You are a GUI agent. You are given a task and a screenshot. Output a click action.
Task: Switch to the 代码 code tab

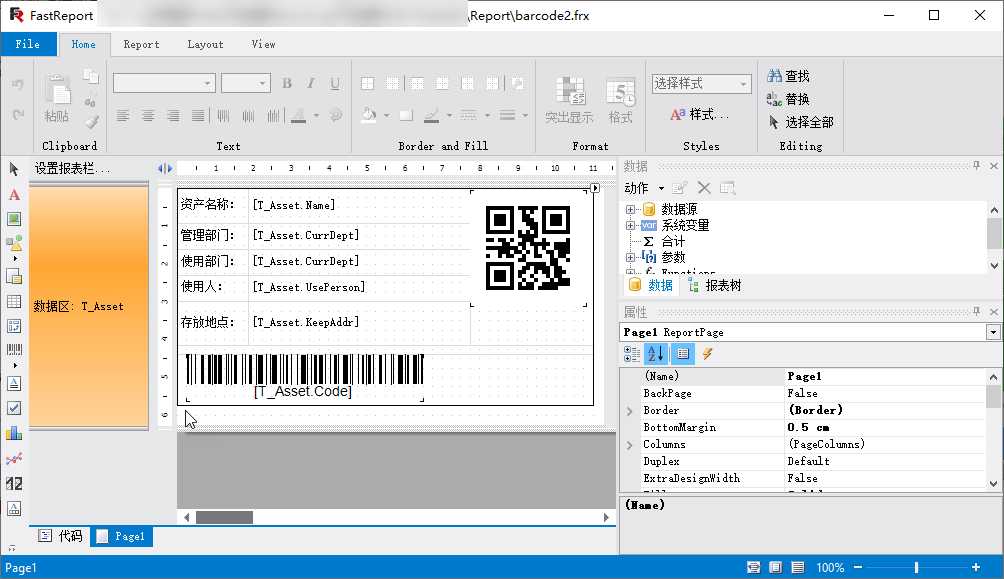(x=61, y=536)
